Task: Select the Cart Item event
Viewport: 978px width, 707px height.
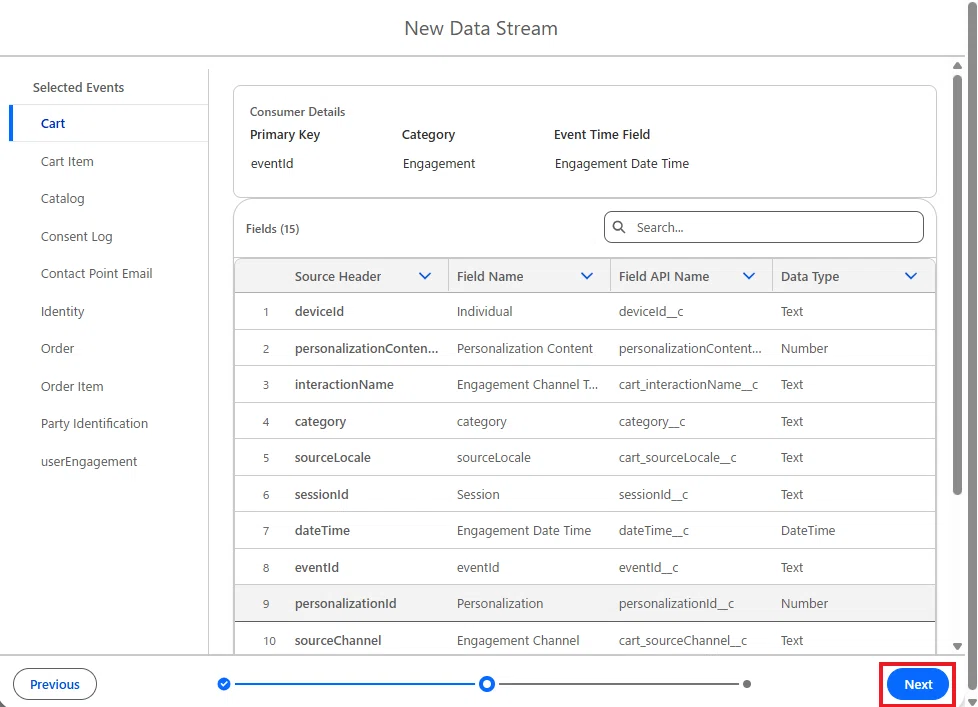Action: click(x=67, y=161)
